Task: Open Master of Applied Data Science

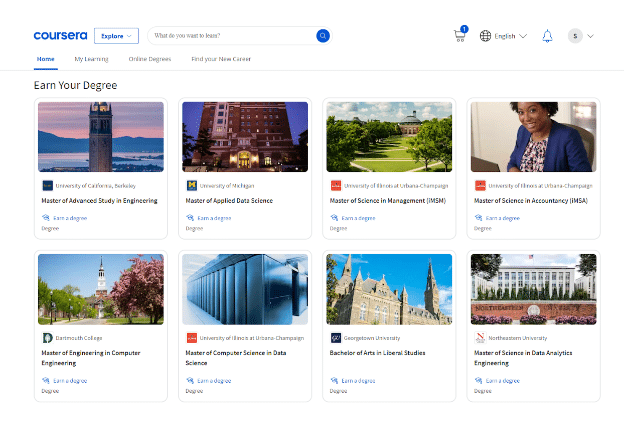Action: 229,201
